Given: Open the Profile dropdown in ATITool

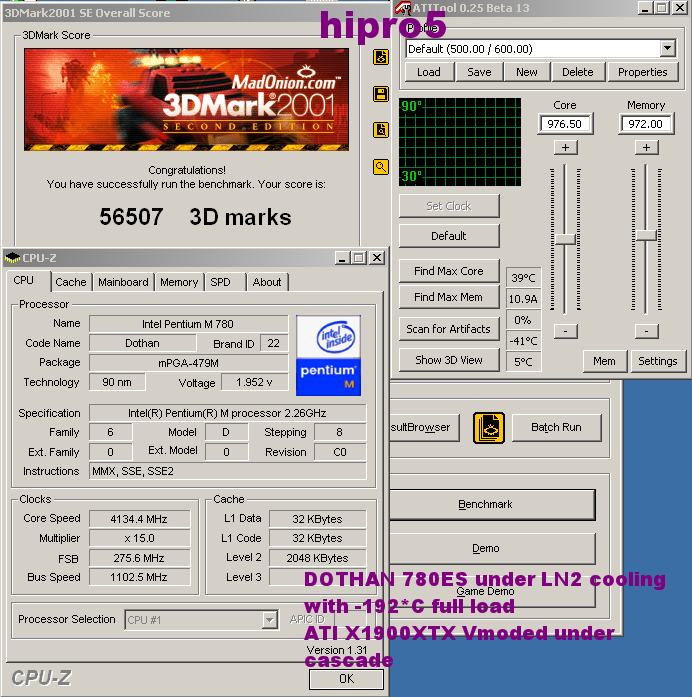Looking at the screenshot, I should (x=668, y=48).
